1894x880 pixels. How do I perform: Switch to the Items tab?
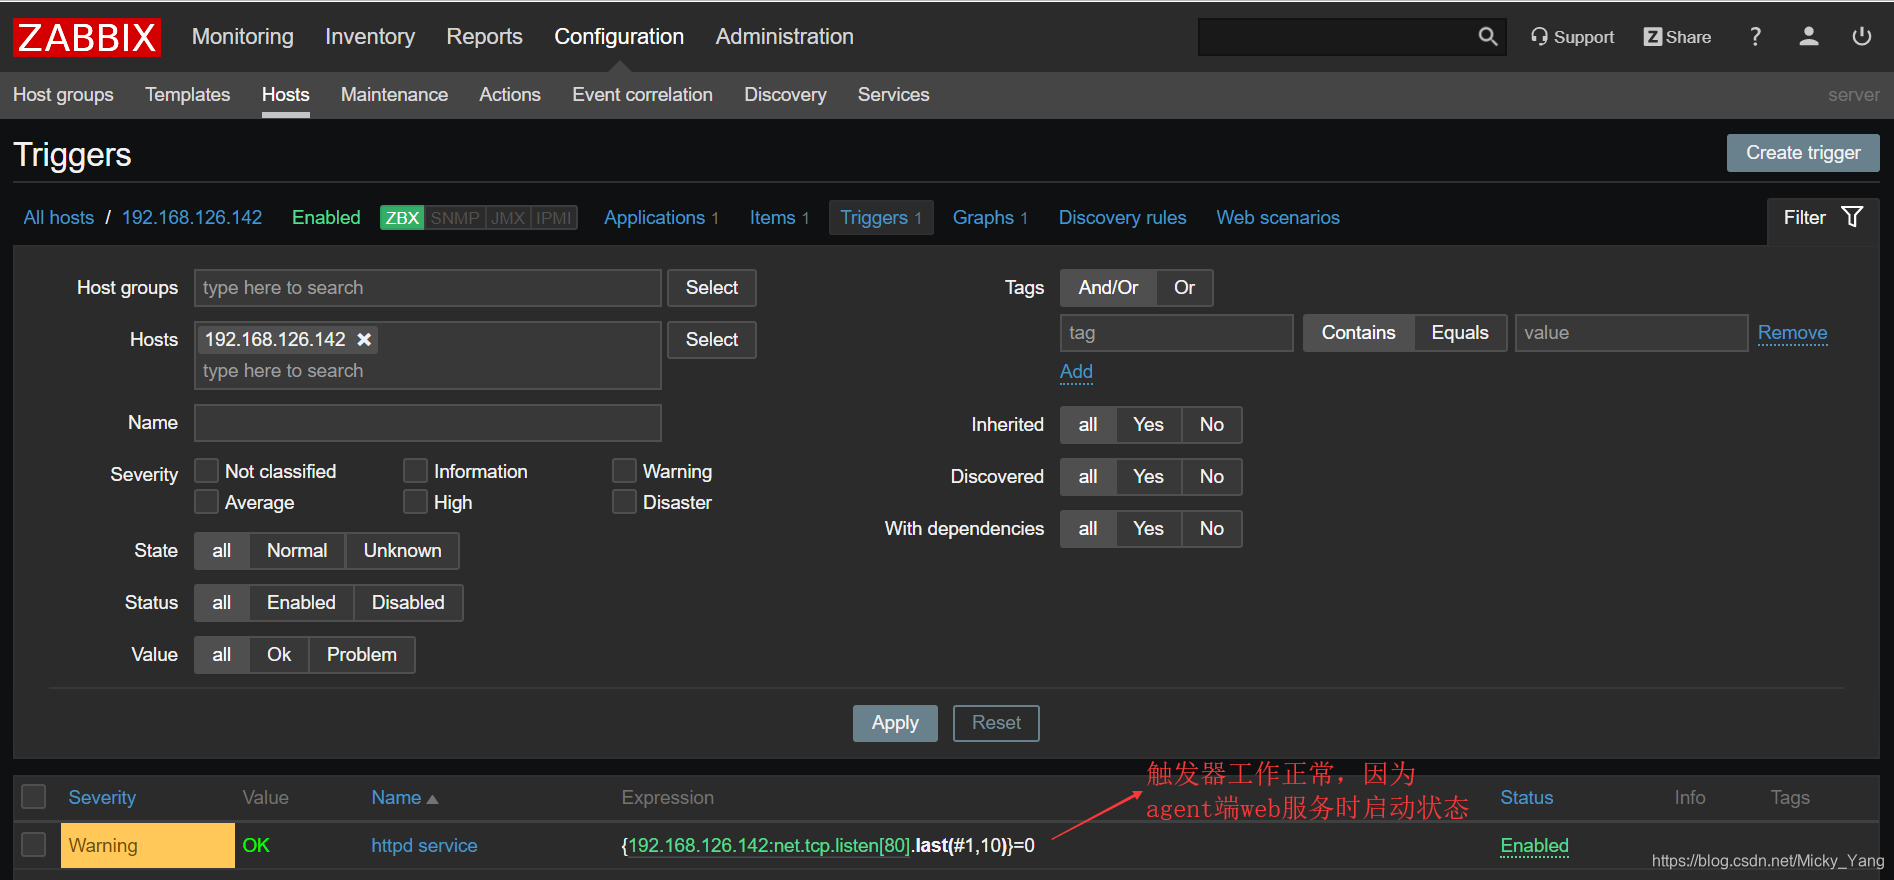tap(772, 218)
